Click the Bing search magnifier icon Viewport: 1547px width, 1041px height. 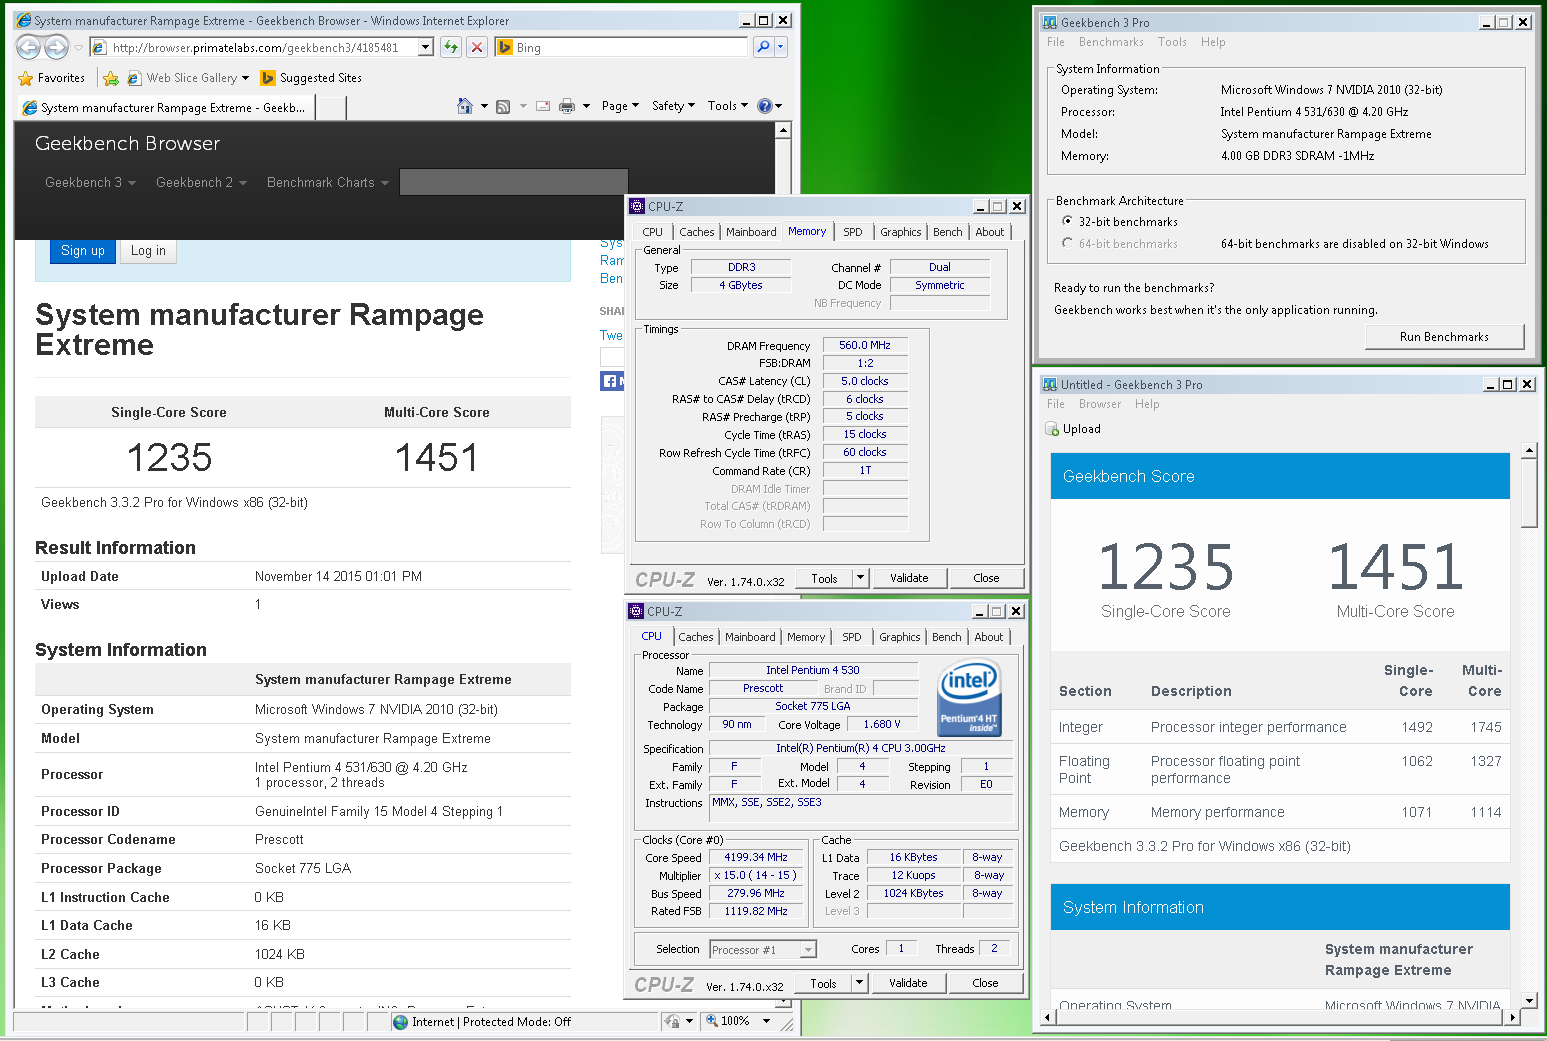pyautogui.click(x=763, y=47)
